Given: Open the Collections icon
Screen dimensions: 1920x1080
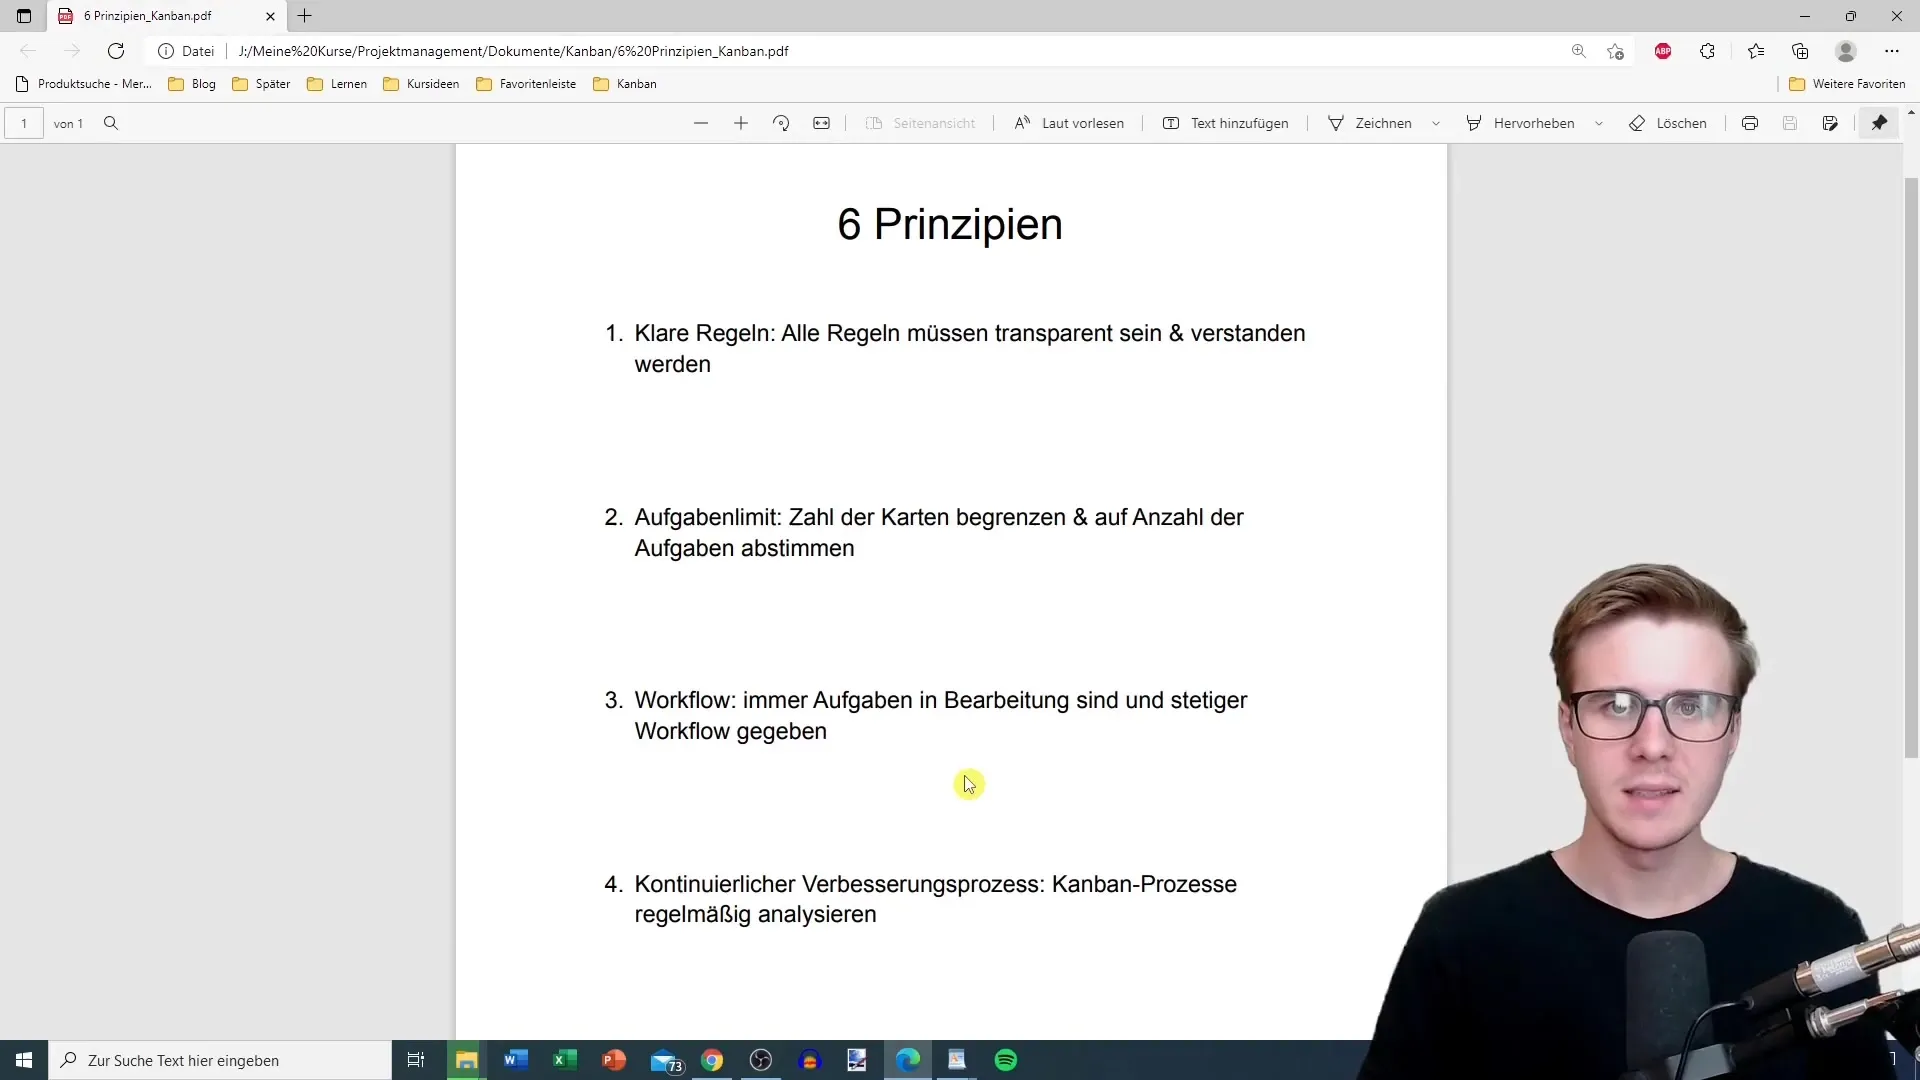Looking at the screenshot, I should tap(1800, 51).
